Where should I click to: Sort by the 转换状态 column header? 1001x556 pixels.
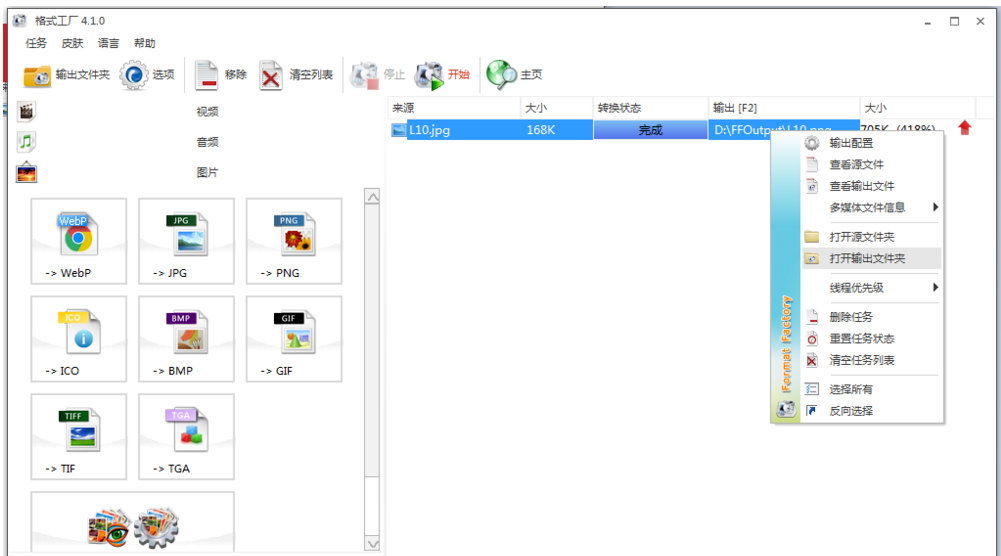click(651, 108)
